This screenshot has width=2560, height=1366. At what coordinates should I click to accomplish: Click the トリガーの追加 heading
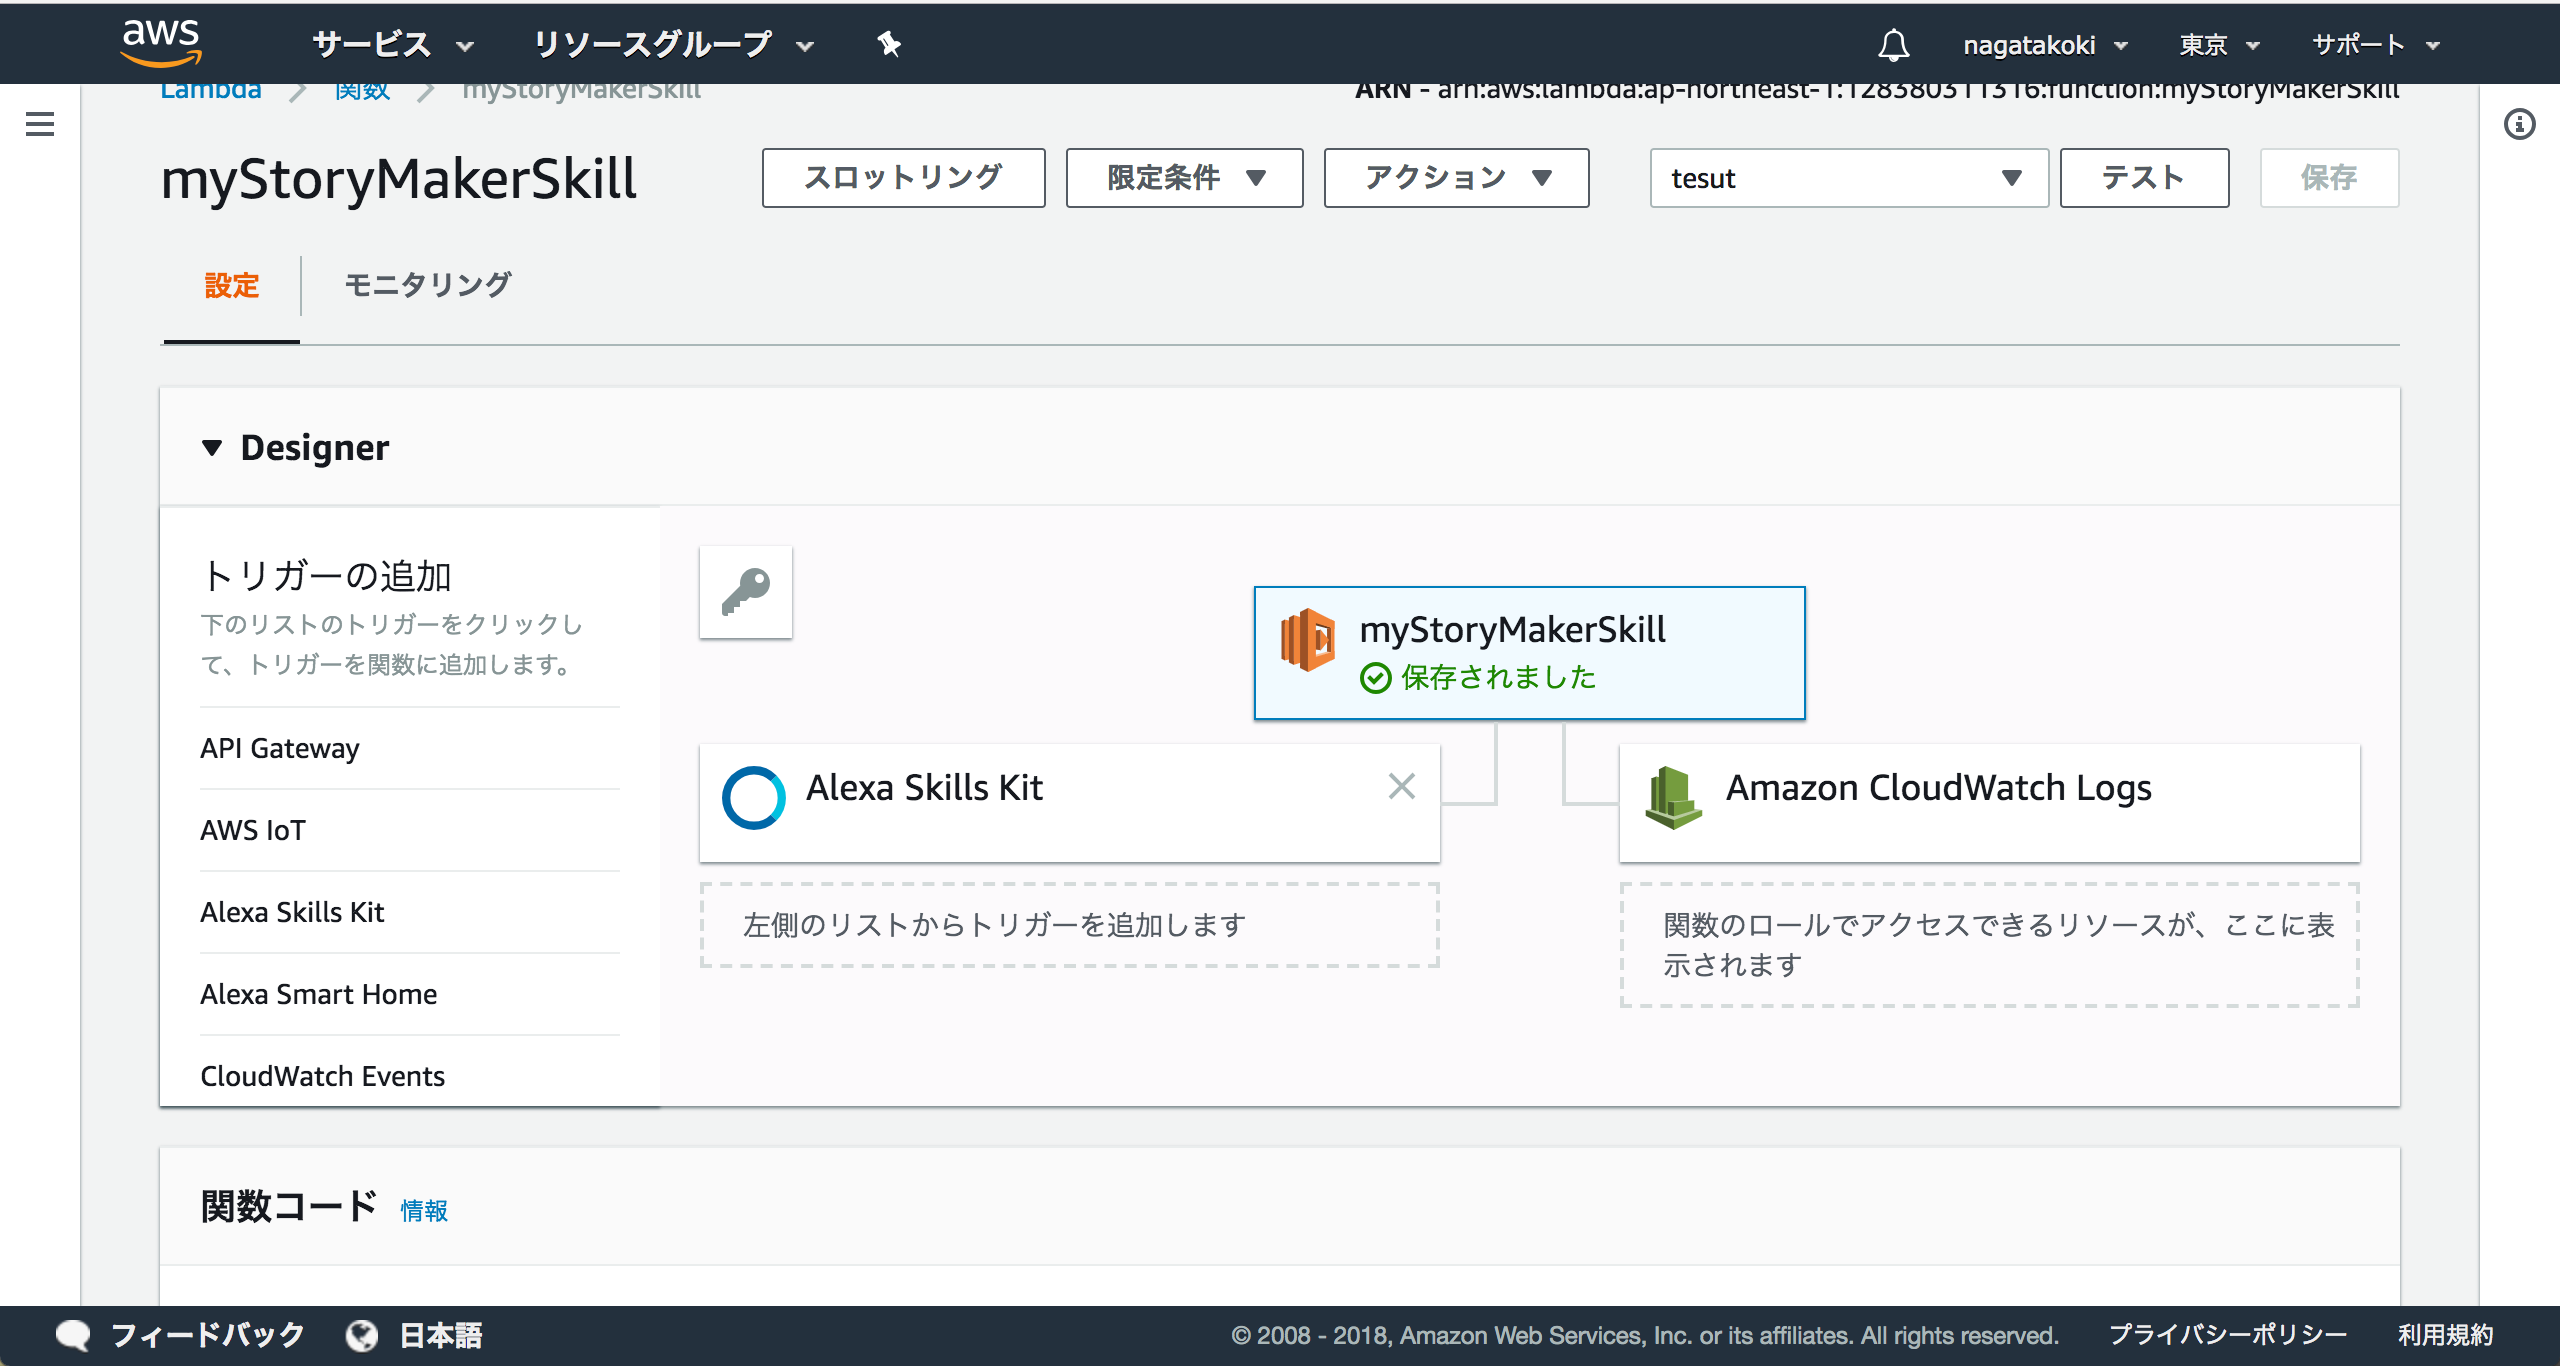point(326,577)
